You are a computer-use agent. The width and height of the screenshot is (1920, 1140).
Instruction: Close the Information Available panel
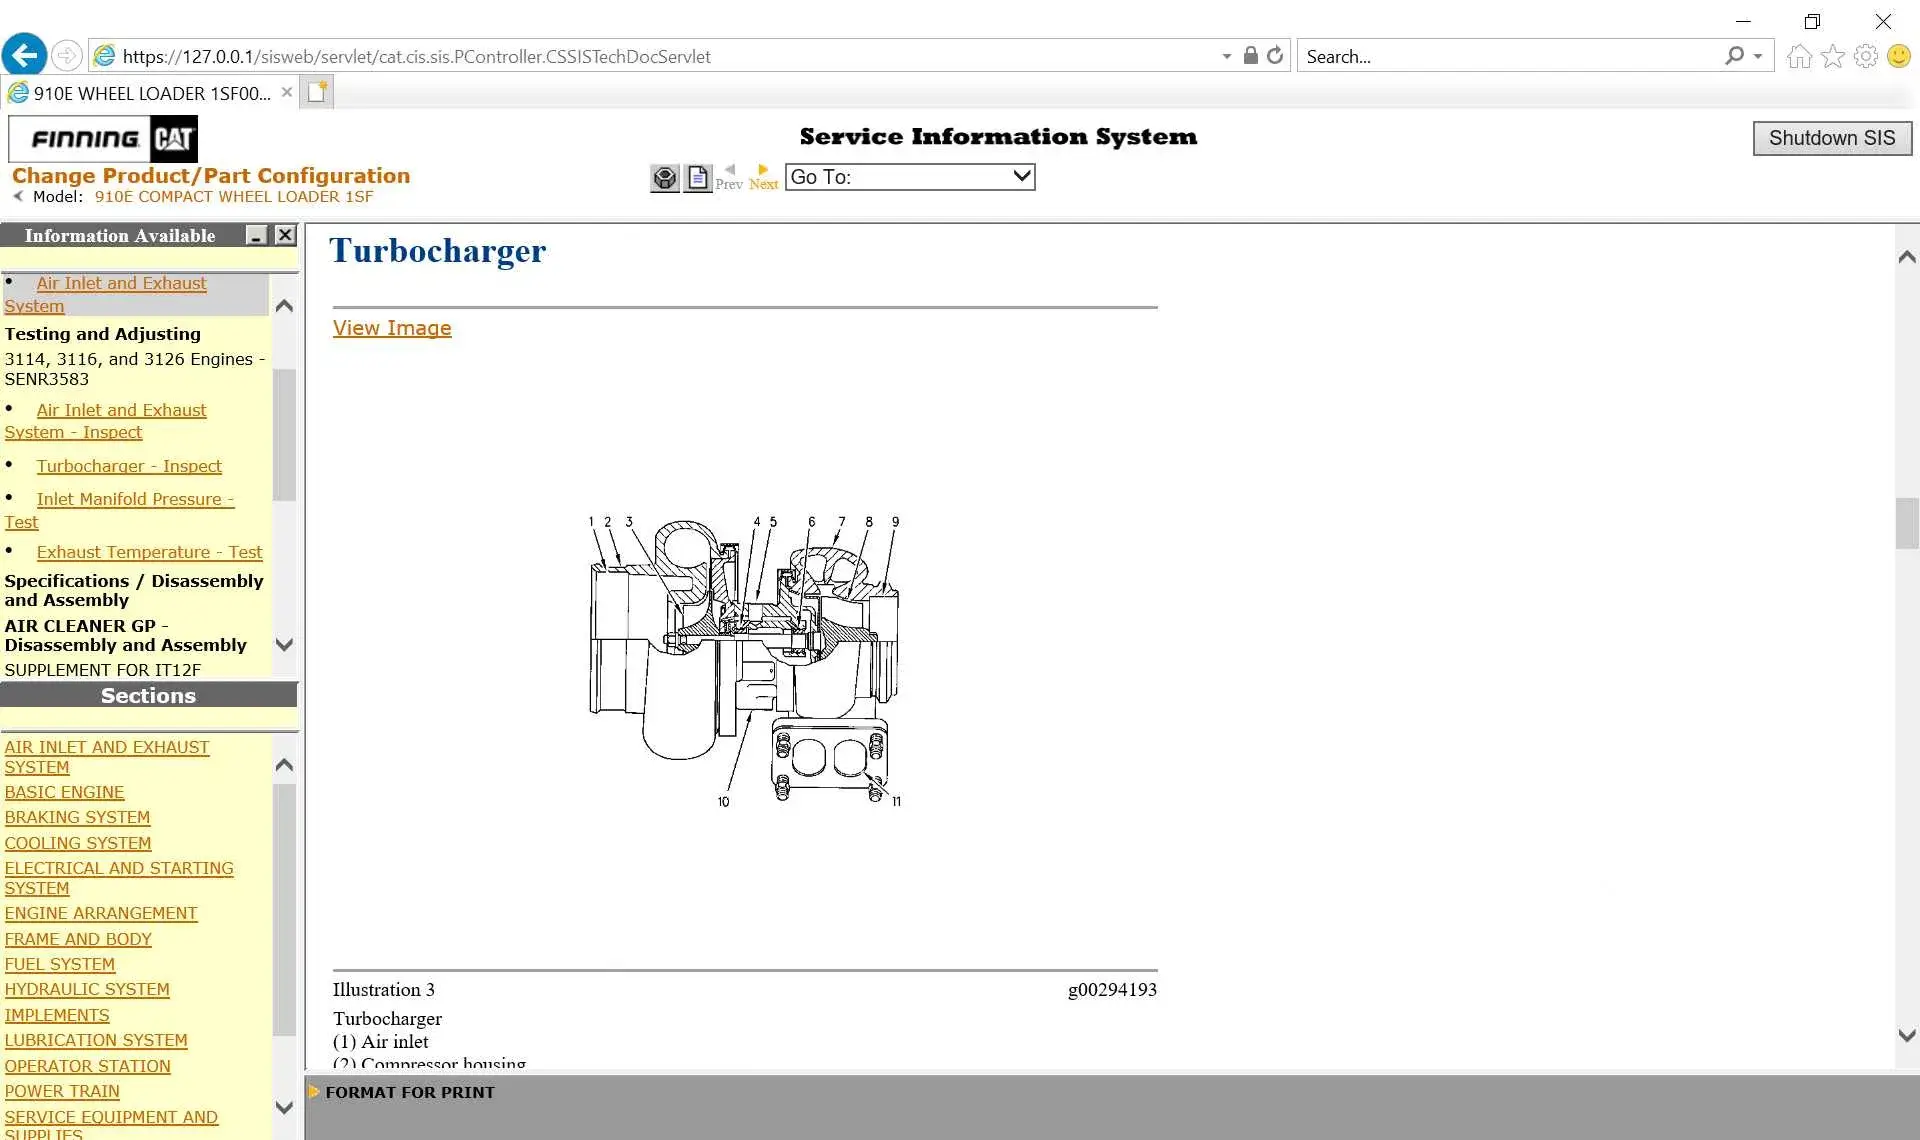click(x=285, y=235)
